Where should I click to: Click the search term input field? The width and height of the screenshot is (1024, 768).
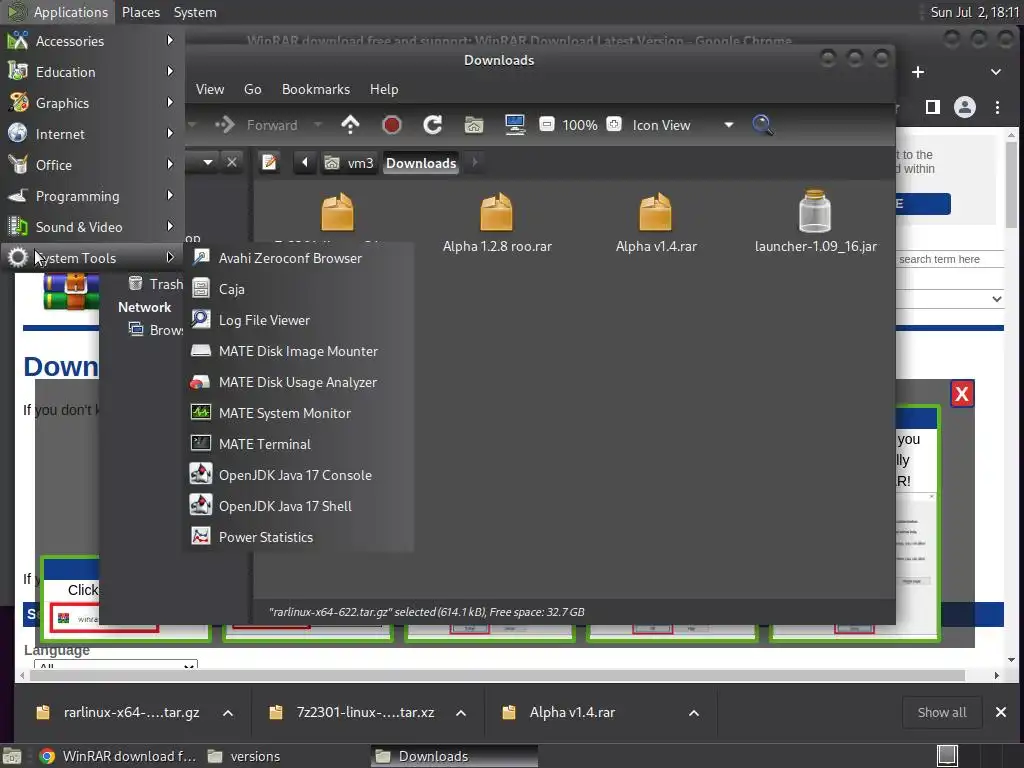(949, 259)
